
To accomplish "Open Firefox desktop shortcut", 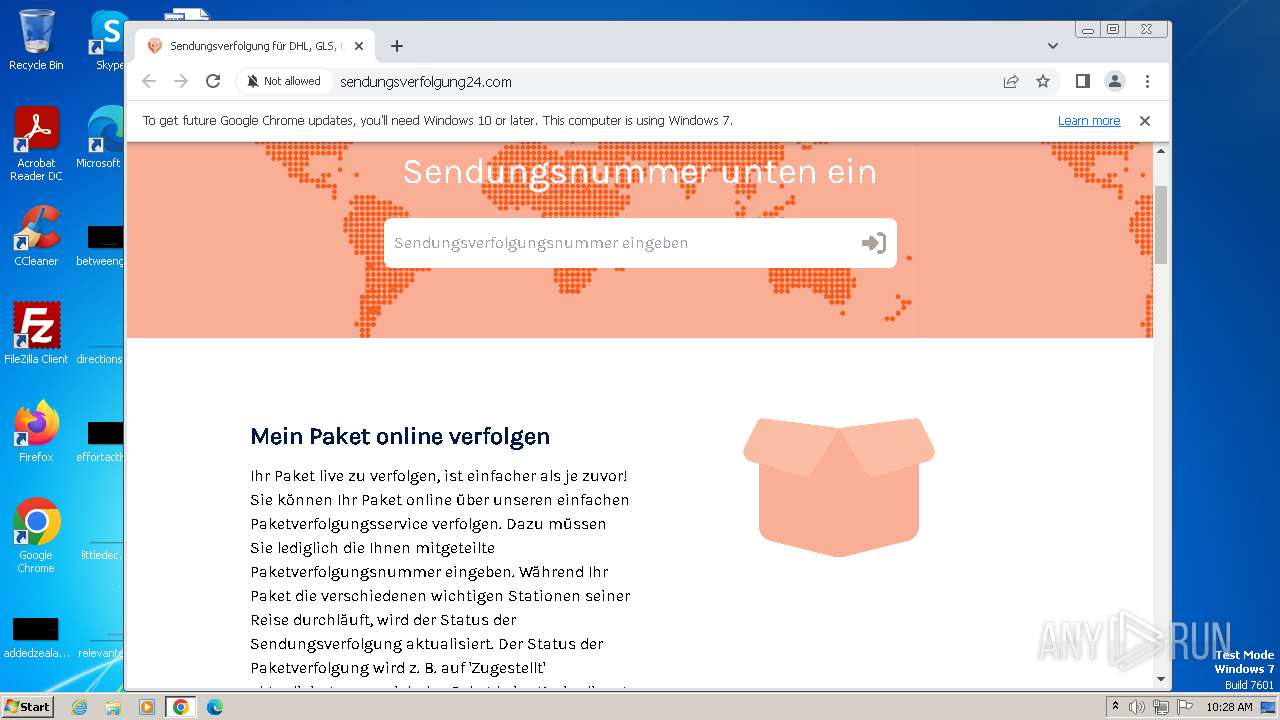I will [x=36, y=432].
